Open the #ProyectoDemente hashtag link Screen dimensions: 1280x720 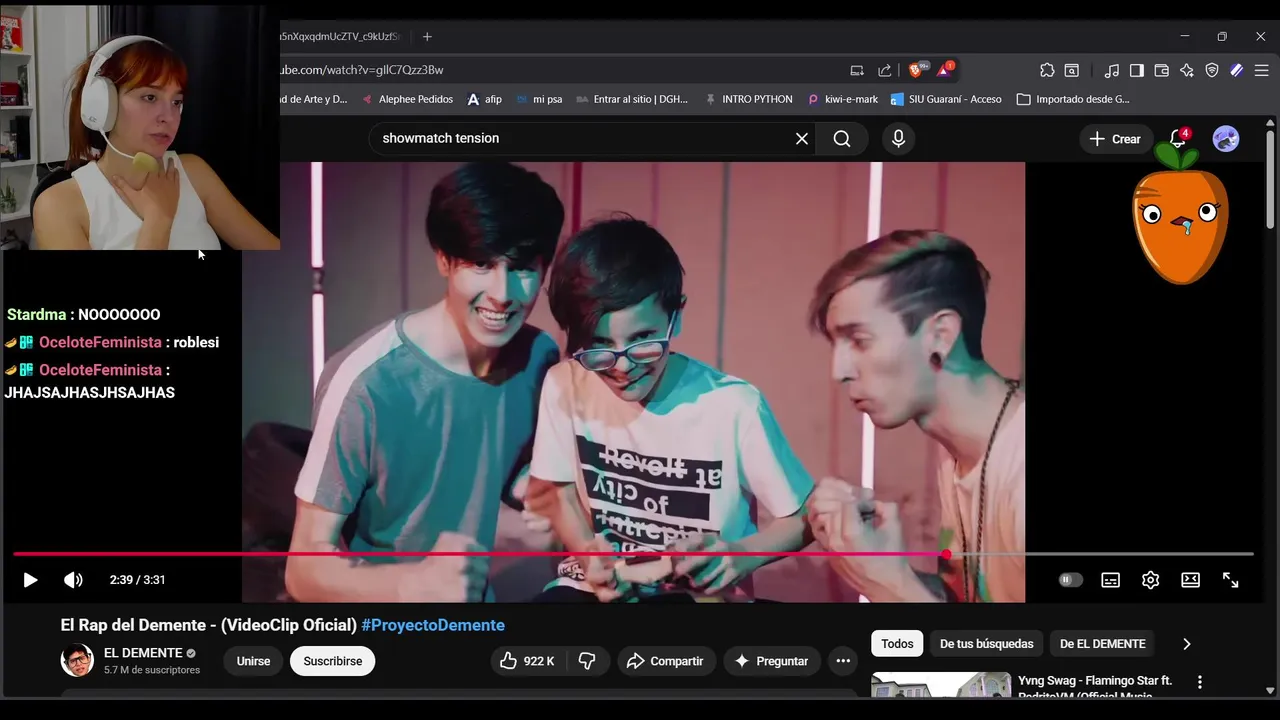click(433, 625)
